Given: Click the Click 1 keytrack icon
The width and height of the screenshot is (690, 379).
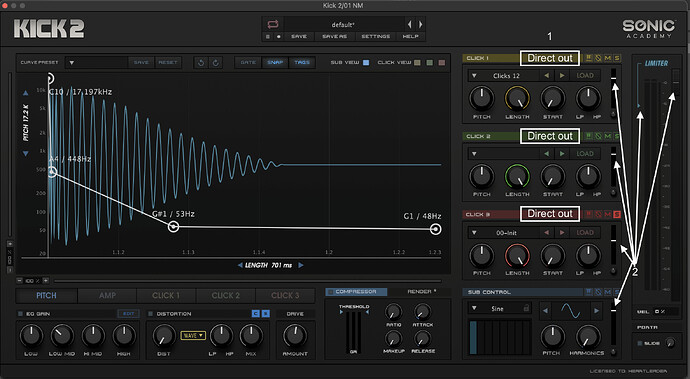Looking at the screenshot, I should coord(589,58).
